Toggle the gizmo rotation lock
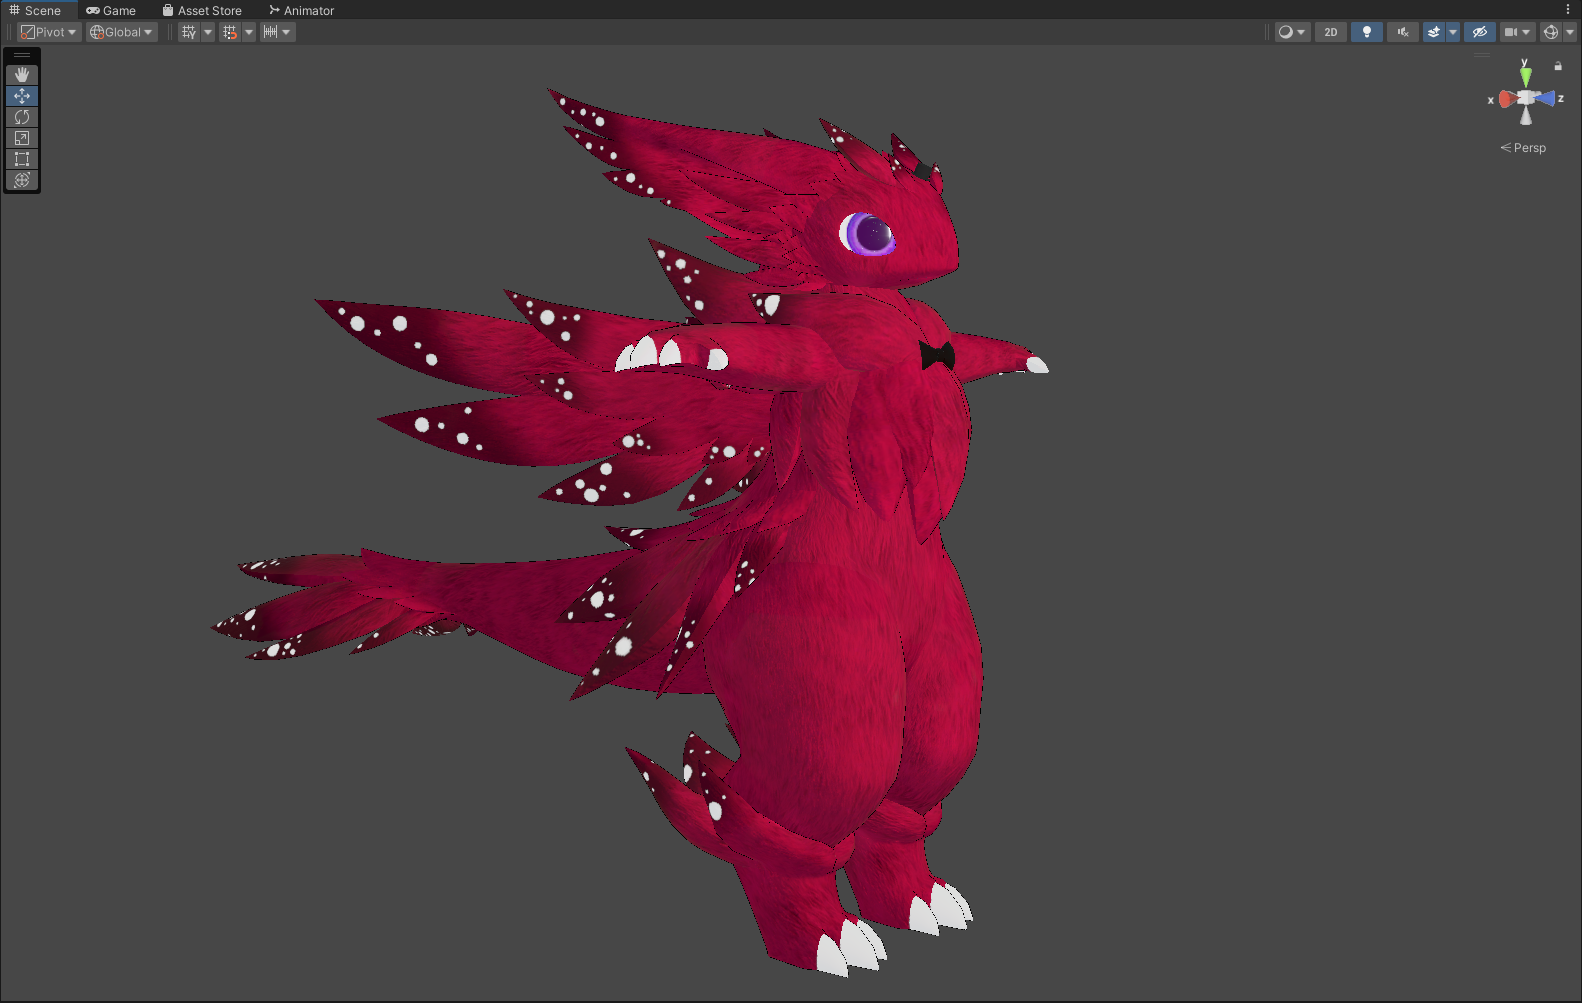The height and width of the screenshot is (1003, 1582). (1558, 66)
